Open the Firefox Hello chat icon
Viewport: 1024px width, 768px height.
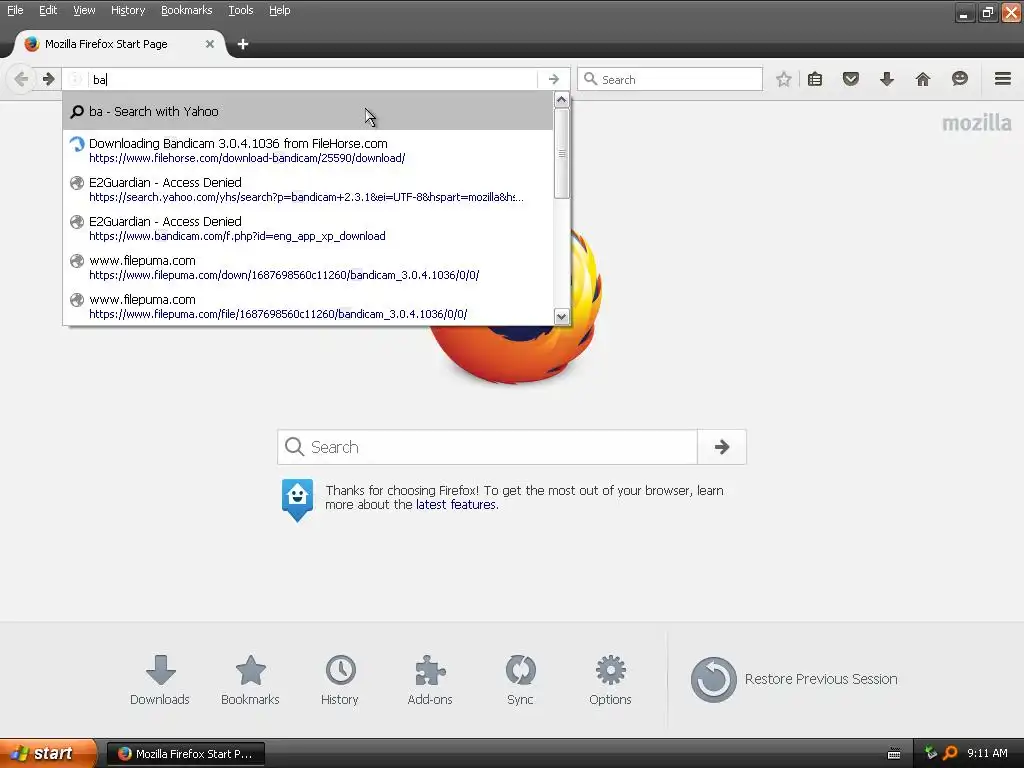[x=959, y=80]
